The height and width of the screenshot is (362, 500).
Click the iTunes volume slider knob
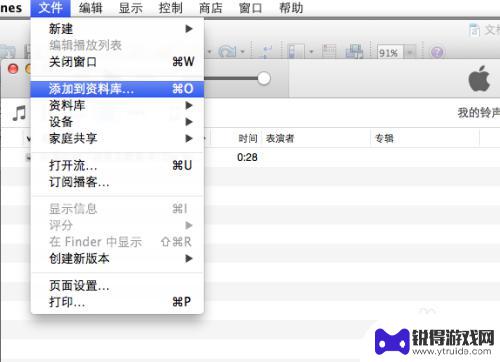pos(264,78)
